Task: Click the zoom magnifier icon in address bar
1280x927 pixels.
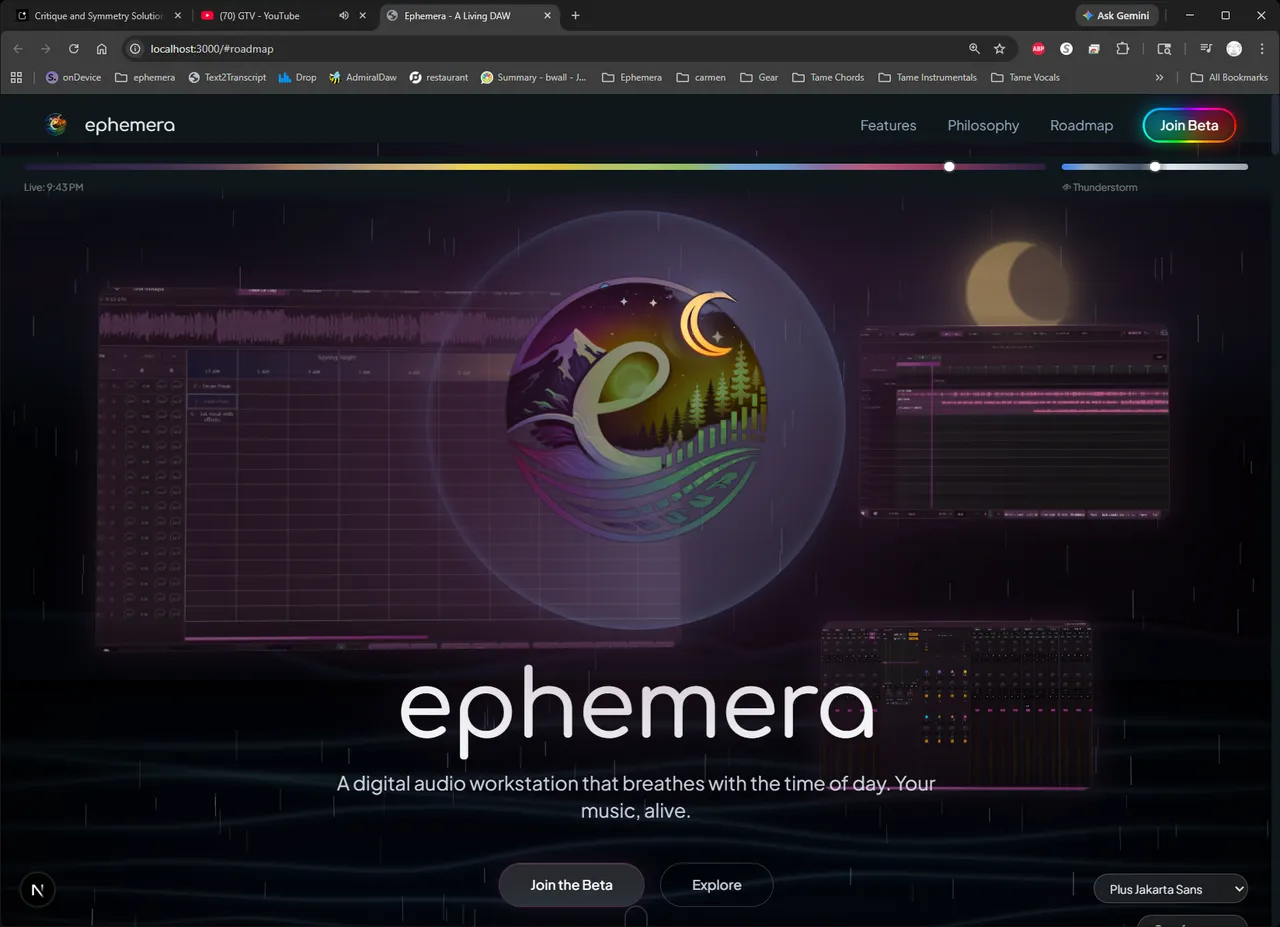Action: [974, 49]
